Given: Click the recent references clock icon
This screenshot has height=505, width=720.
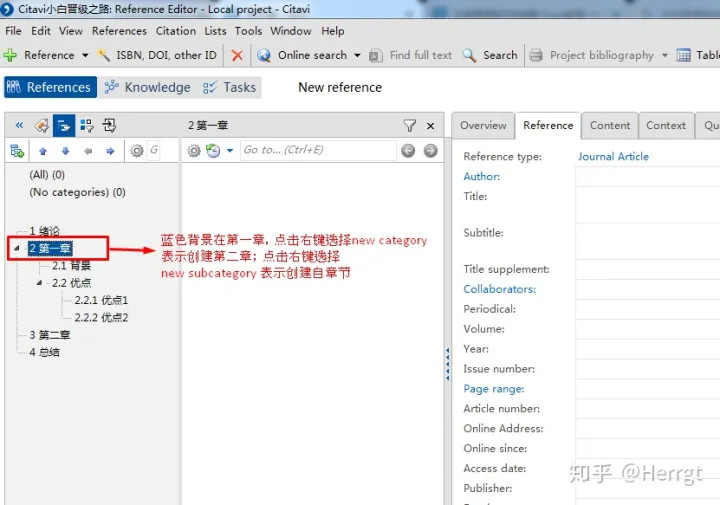Looking at the screenshot, I should pyautogui.click(x=213, y=151).
